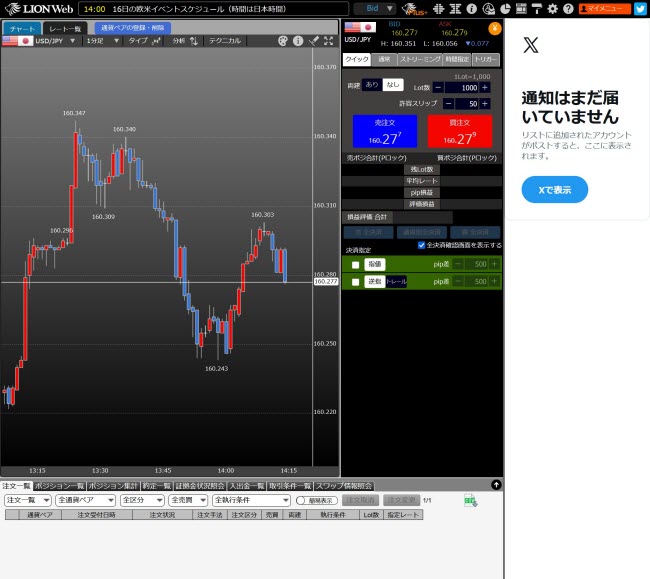Decrease 許容スリップ with minus button
Image resolution: width=650 pixels, height=579 pixels.
(448, 104)
